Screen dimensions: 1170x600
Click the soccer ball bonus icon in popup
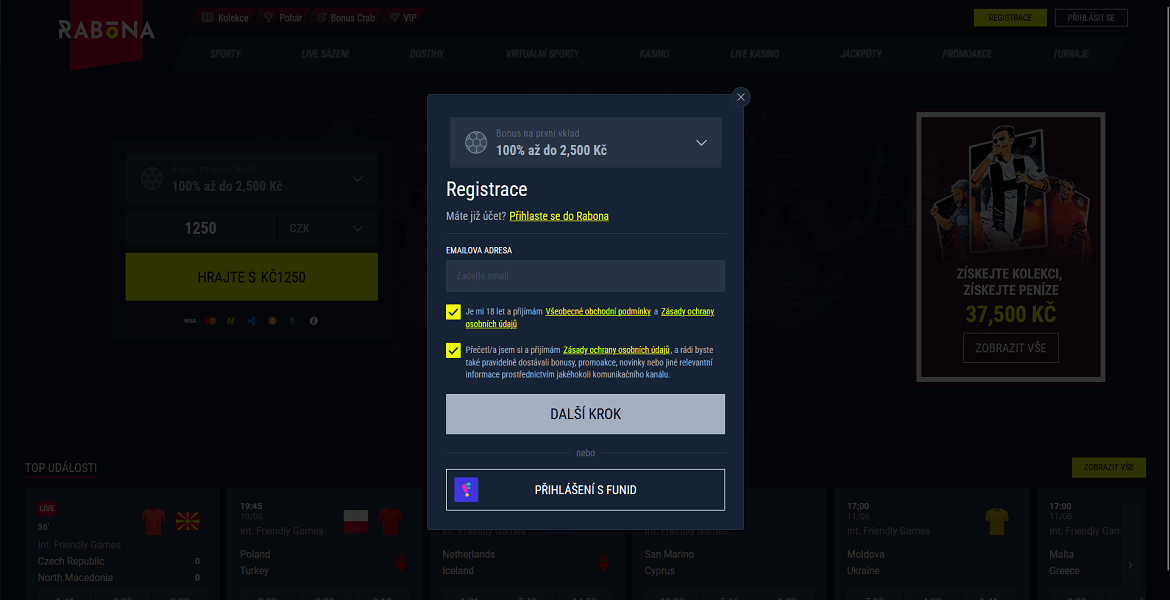[476, 143]
